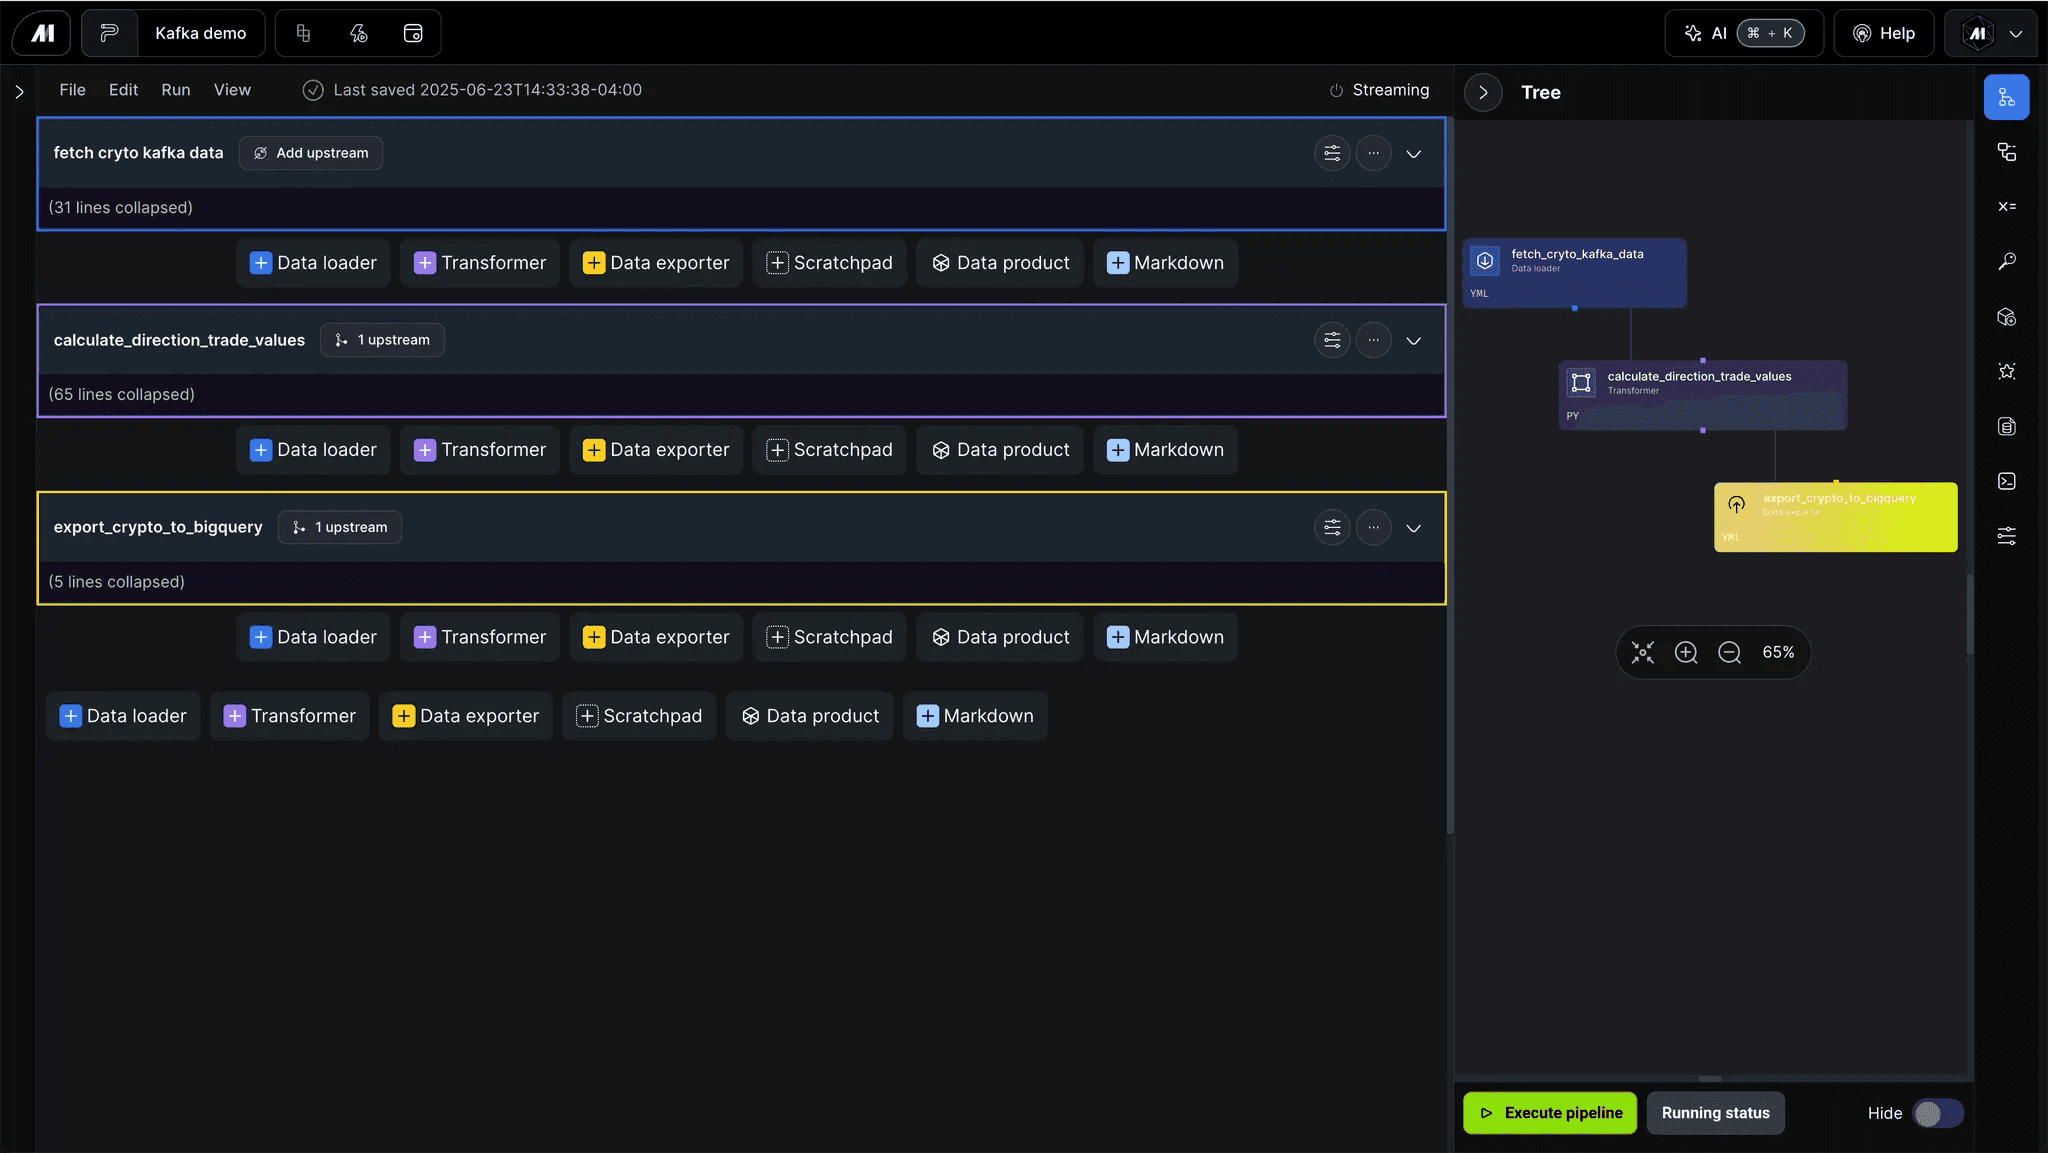Click the Kafka demo pipeline name
2048x1153 pixels.
point(200,33)
